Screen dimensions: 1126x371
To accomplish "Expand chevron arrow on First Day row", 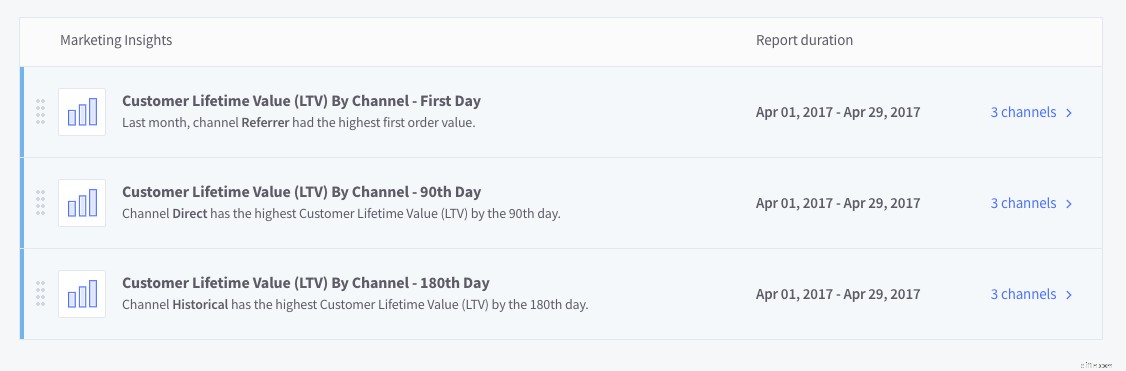I will tap(1069, 113).
